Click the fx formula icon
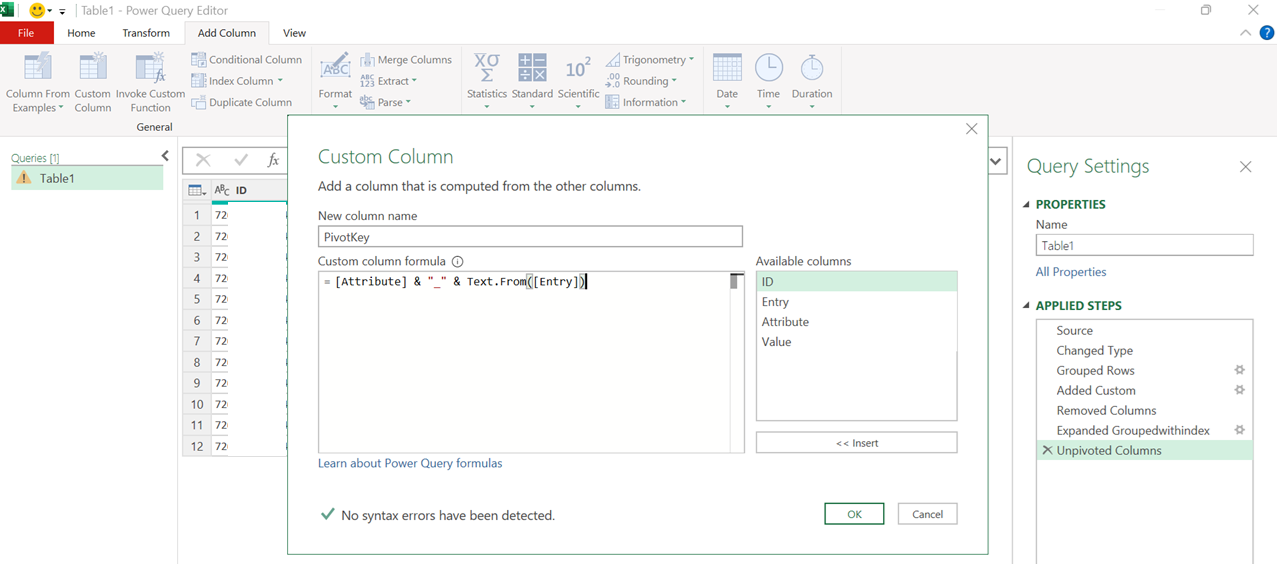Image resolution: width=1277 pixels, height=564 pixels. coord(273,160)
